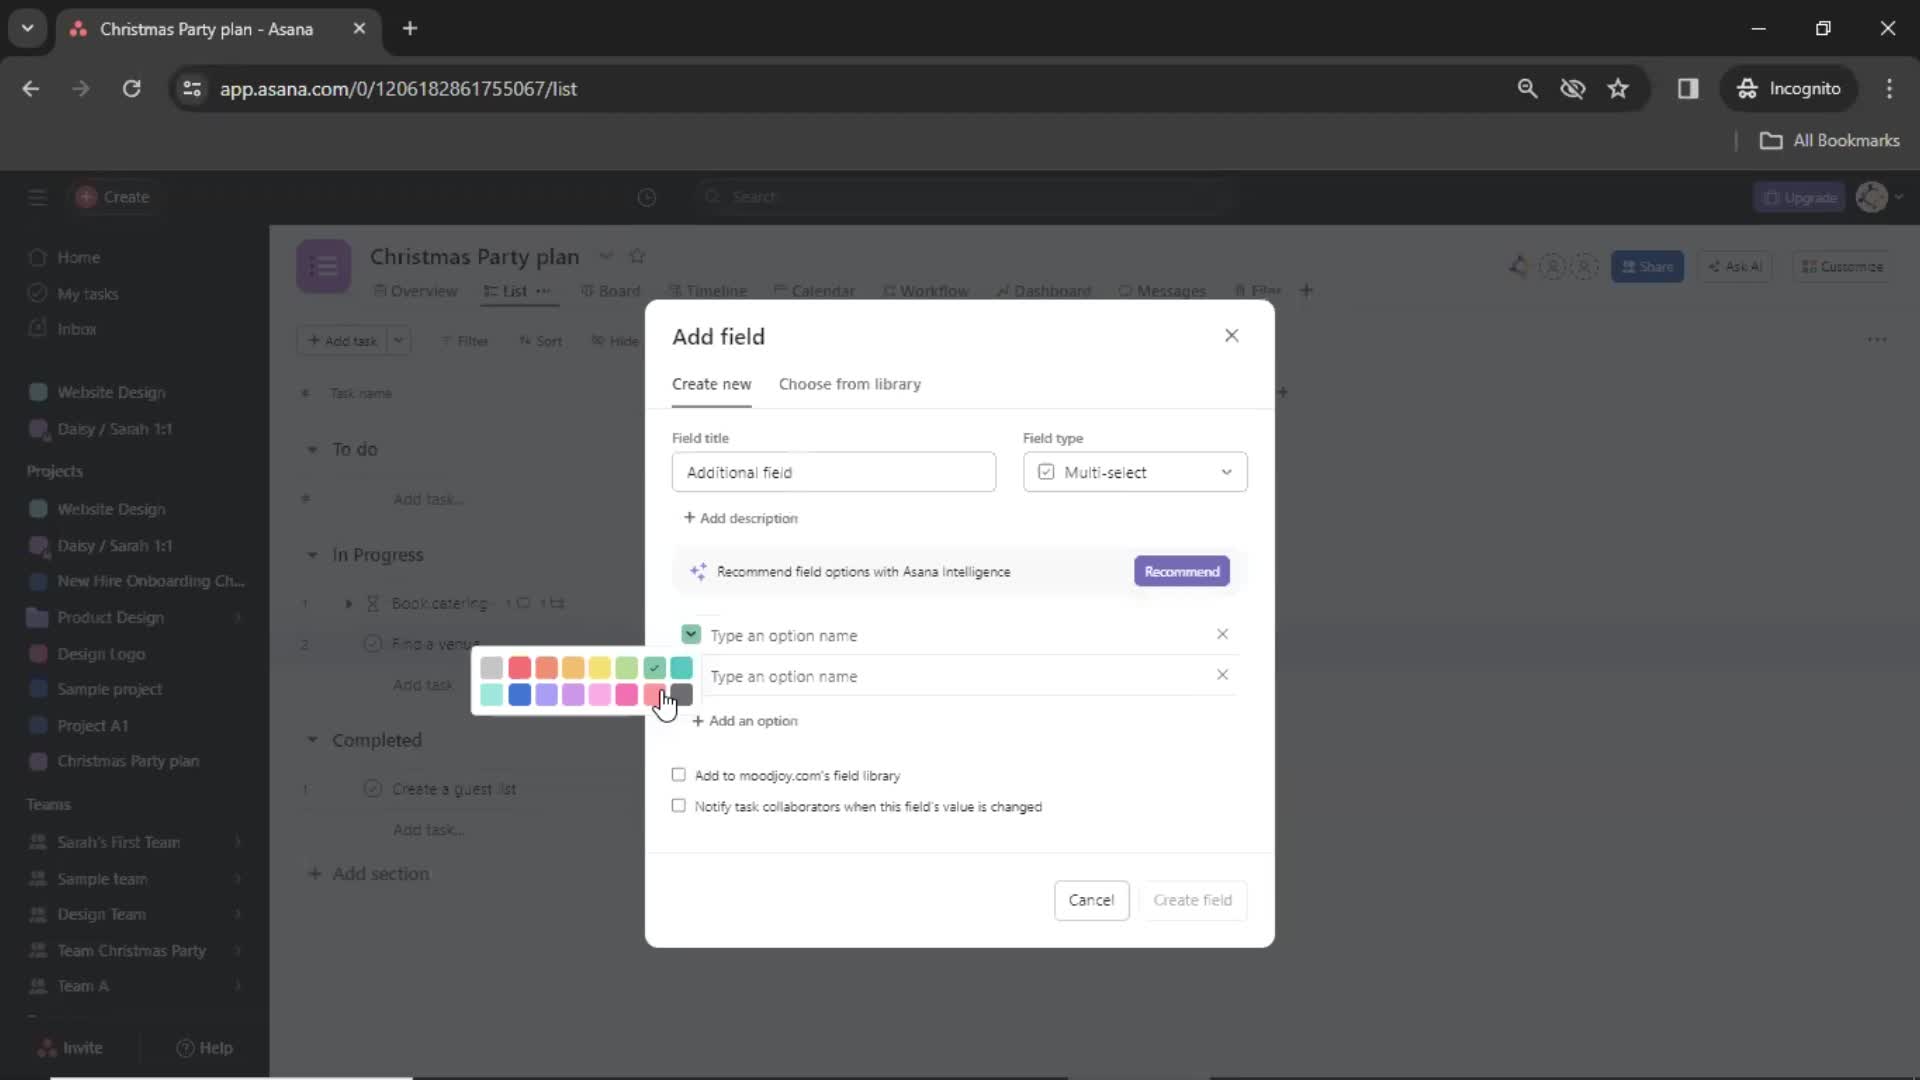The width and height of the screenshot is (1920, 1080).
Task: Click the List view tab icon
Action: pos(492,290)
